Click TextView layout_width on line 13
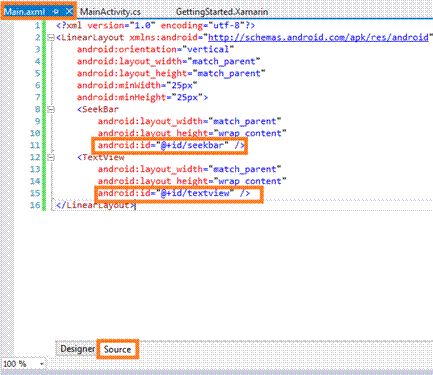The height and width of the screenshot is (375, 433). [x=189, y=169]
